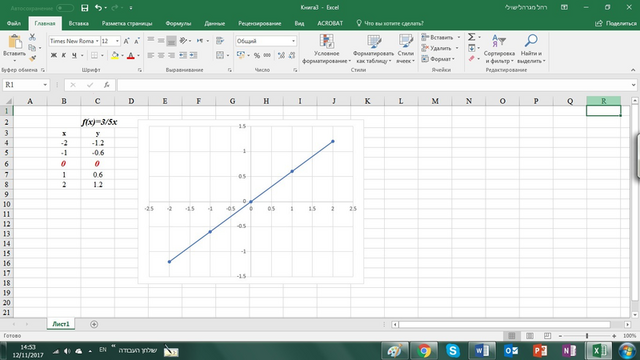Click the Save icon in quick access toolbar

pyautogui.click(x=84, y=8)
